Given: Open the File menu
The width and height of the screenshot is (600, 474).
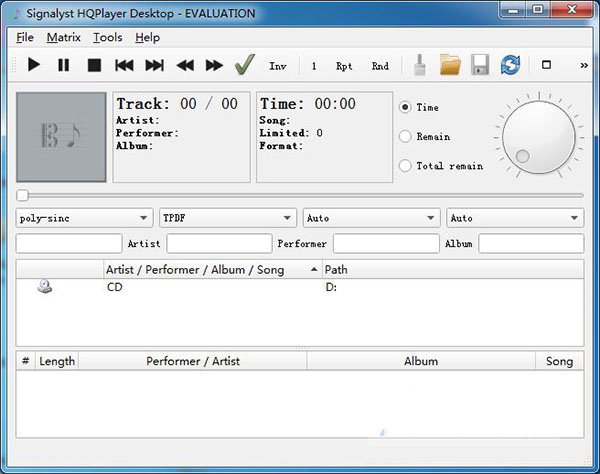Looking at the screenshot, I should coord(25,37).
